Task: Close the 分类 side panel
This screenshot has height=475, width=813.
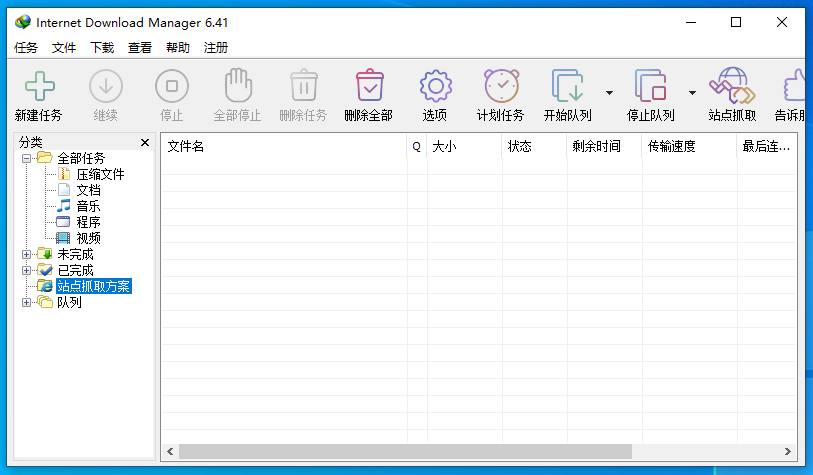Action: (x=145, y=143)
